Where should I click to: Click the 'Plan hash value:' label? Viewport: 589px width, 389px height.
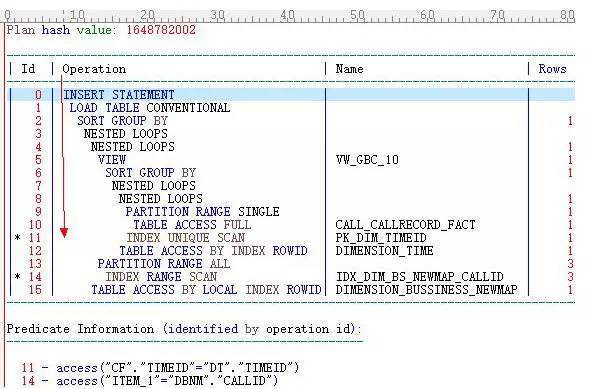(x=61, y=30)
